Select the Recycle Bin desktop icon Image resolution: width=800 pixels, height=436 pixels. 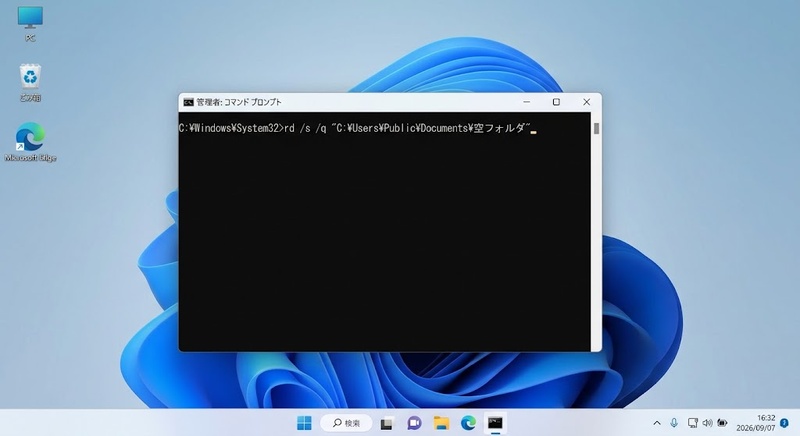[x=30, y=83]
